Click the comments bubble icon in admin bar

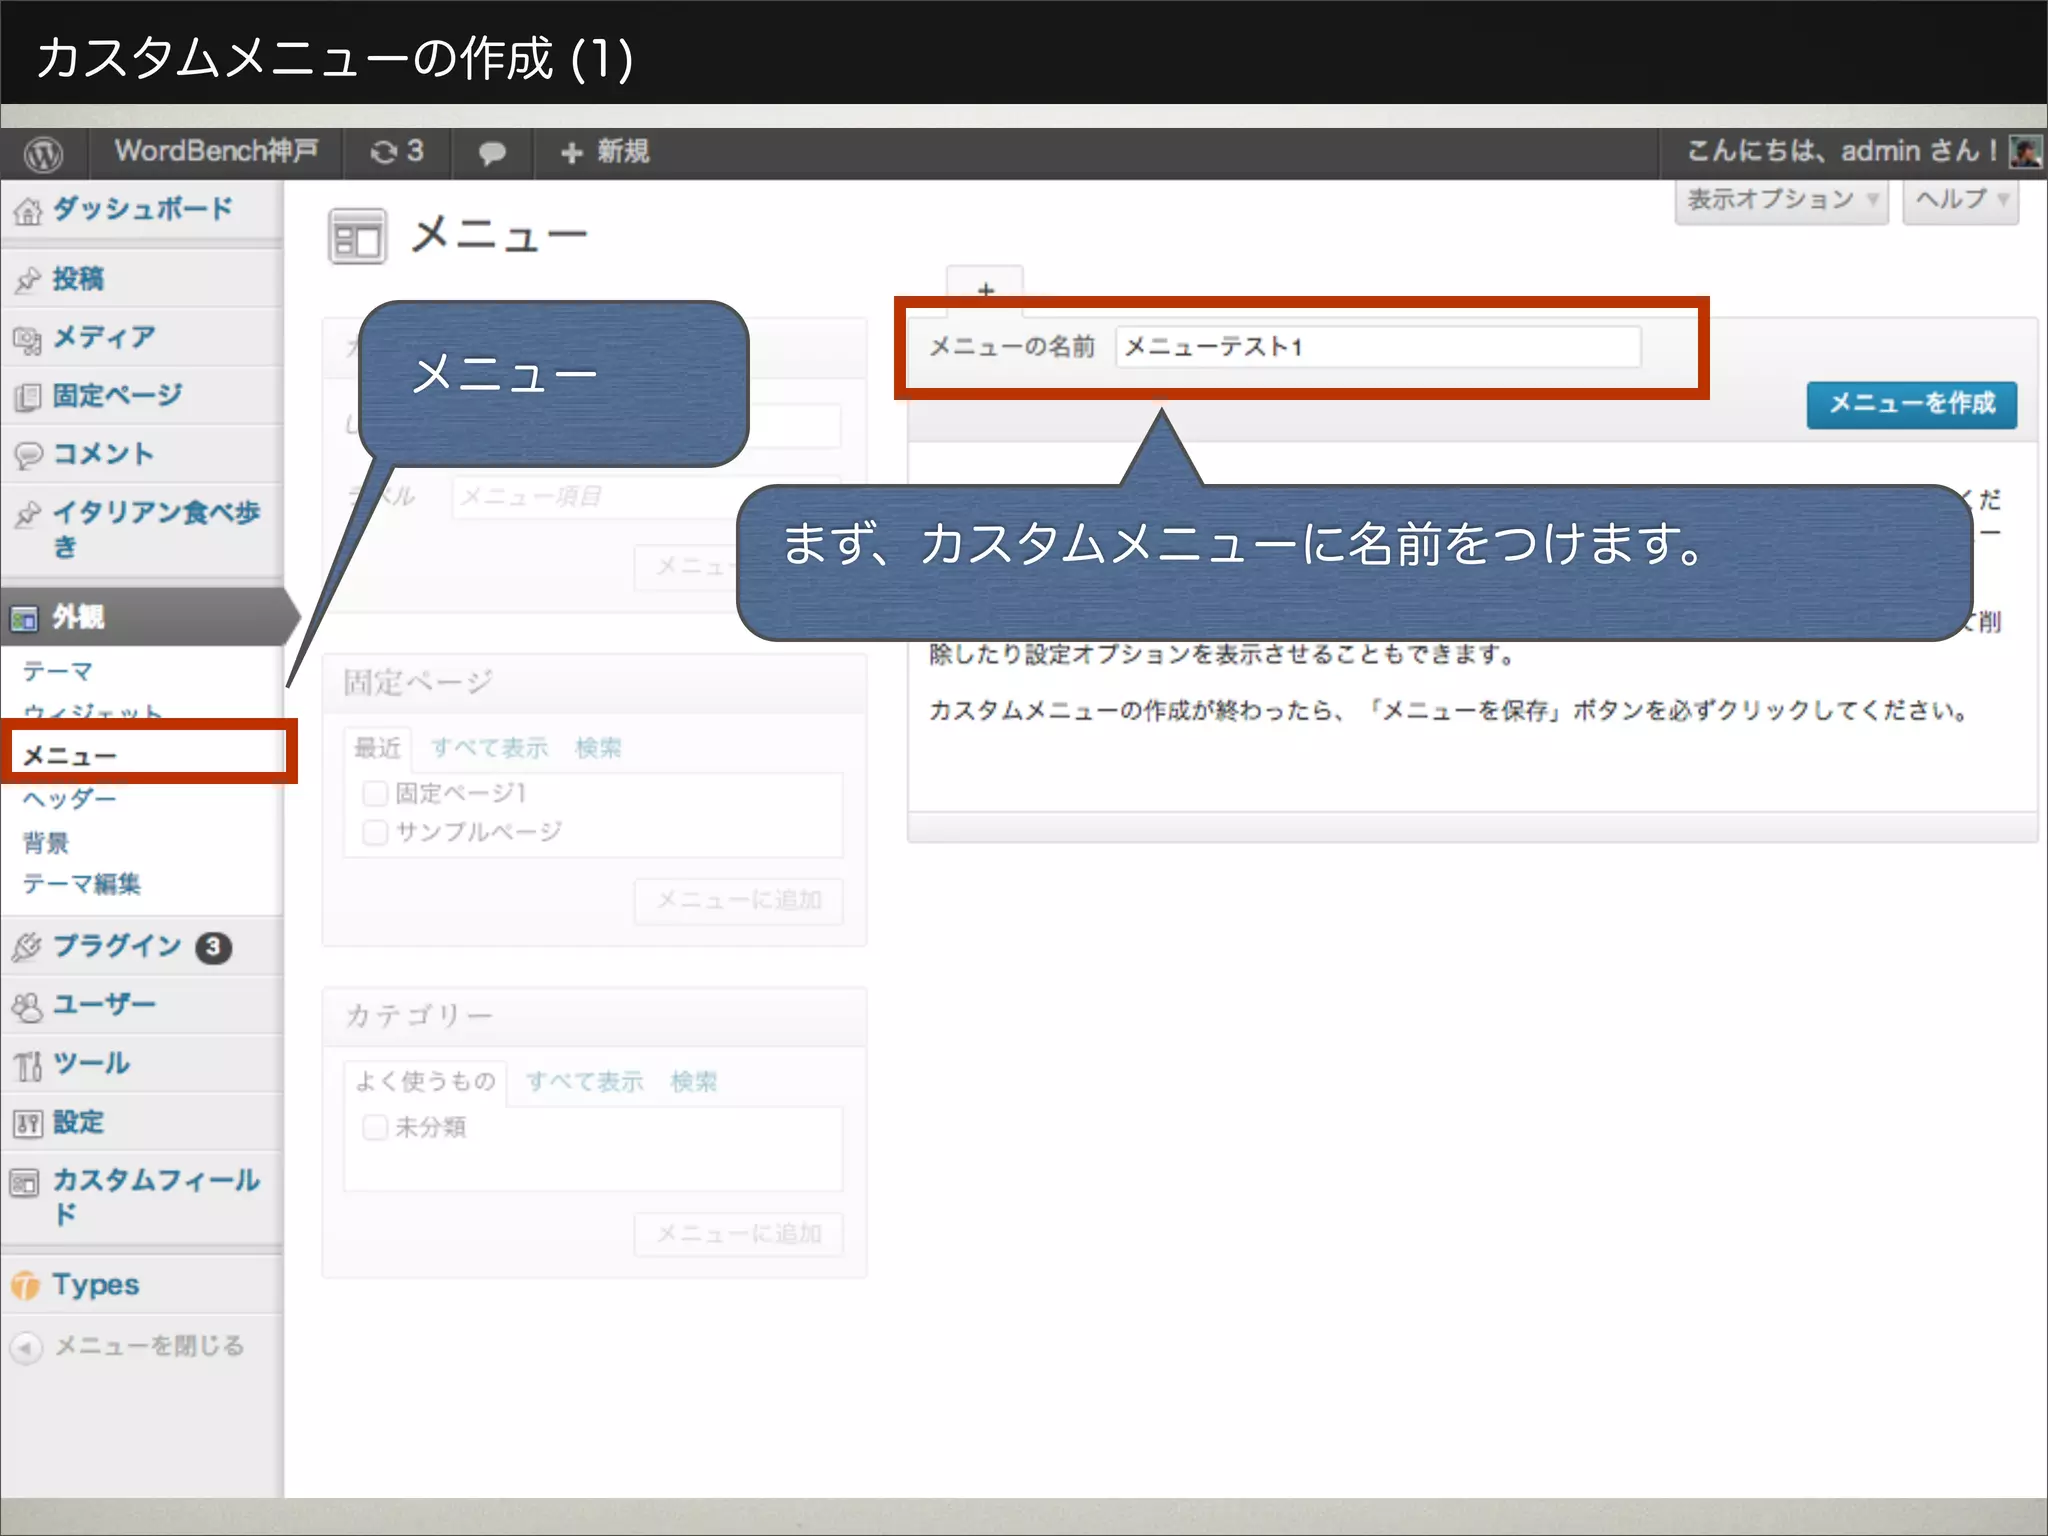tap(491, 153)
